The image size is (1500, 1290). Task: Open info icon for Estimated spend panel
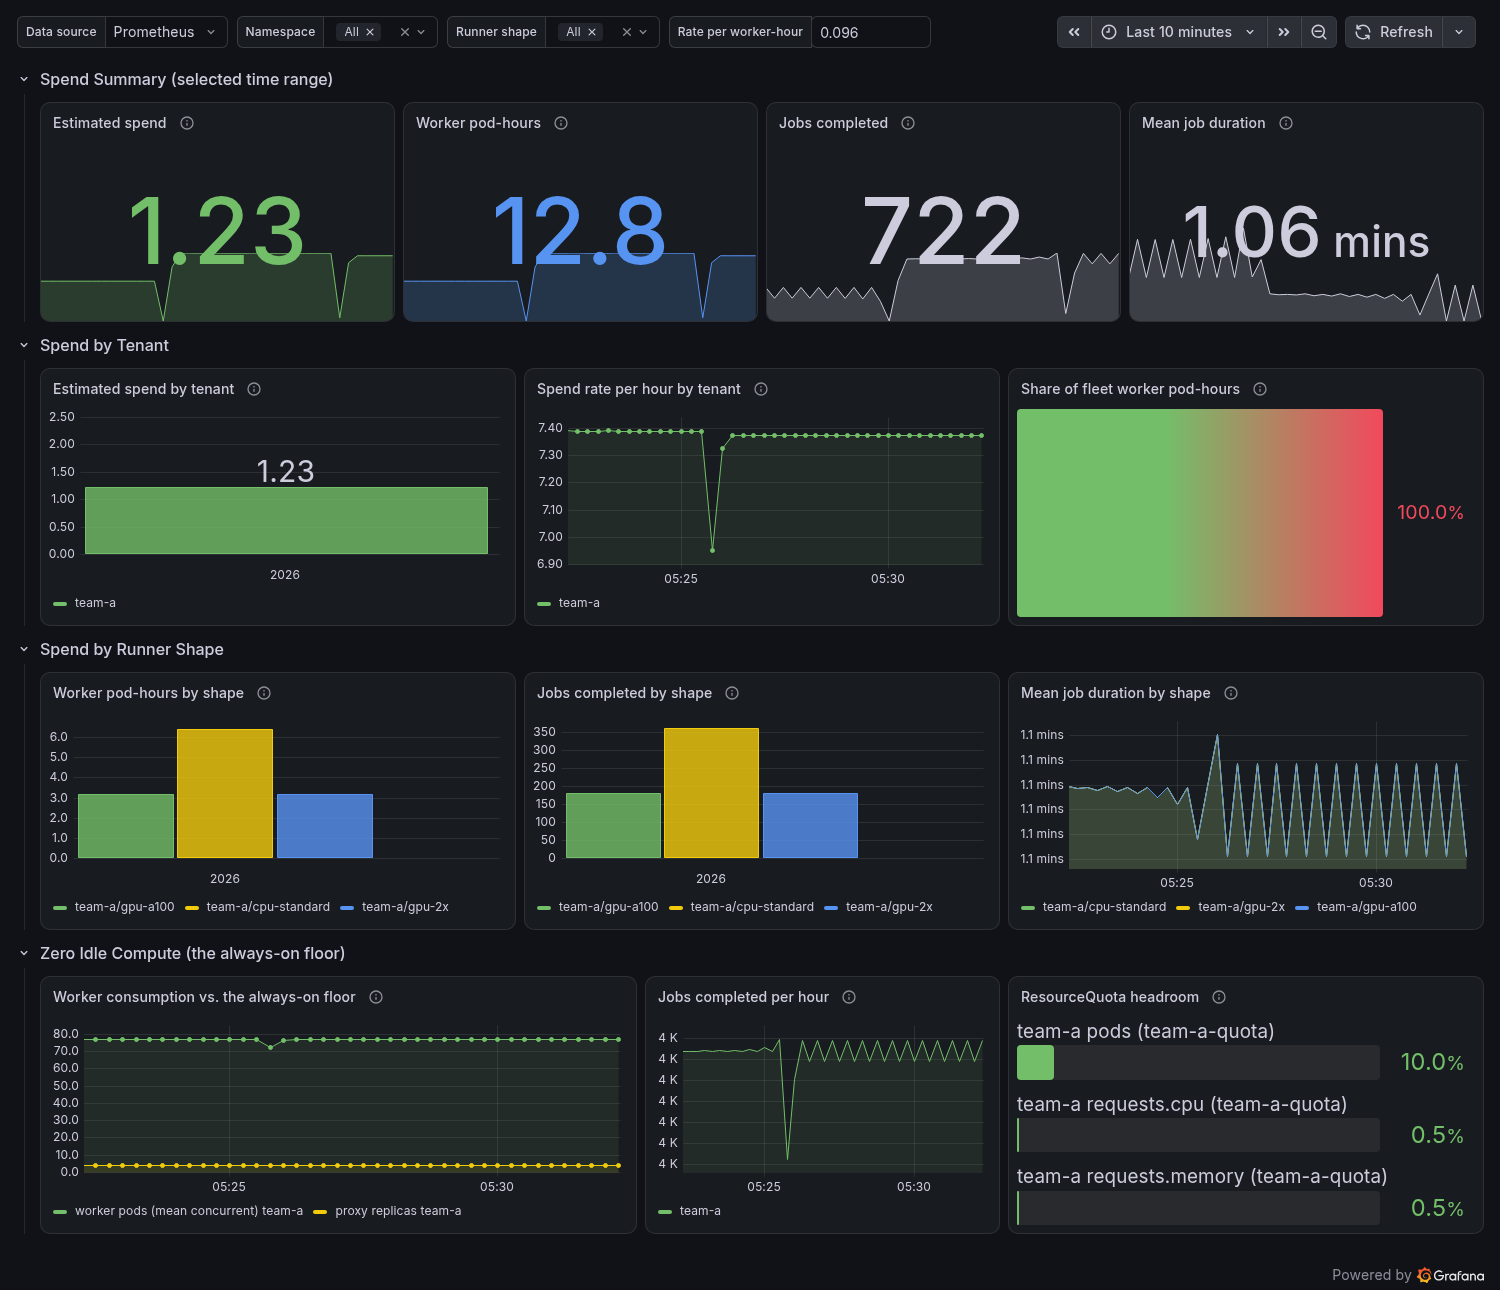click(x=187, y=123)
